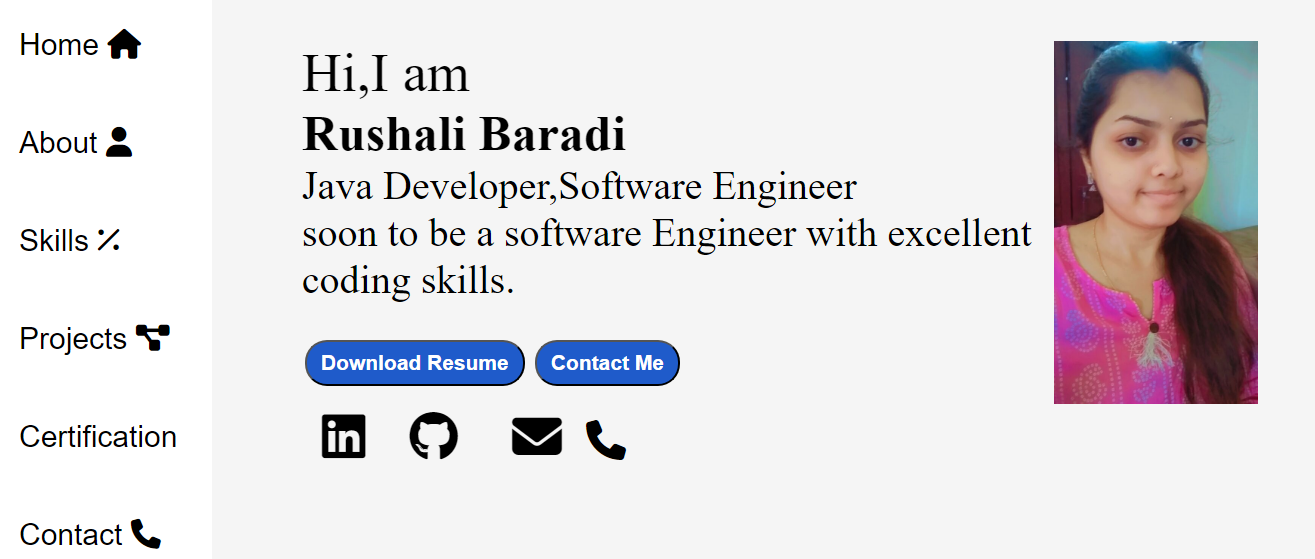Viewport: 1315px width, 559px height.
Task: Download the resume via blue button
Action: (x=415, y=363)
